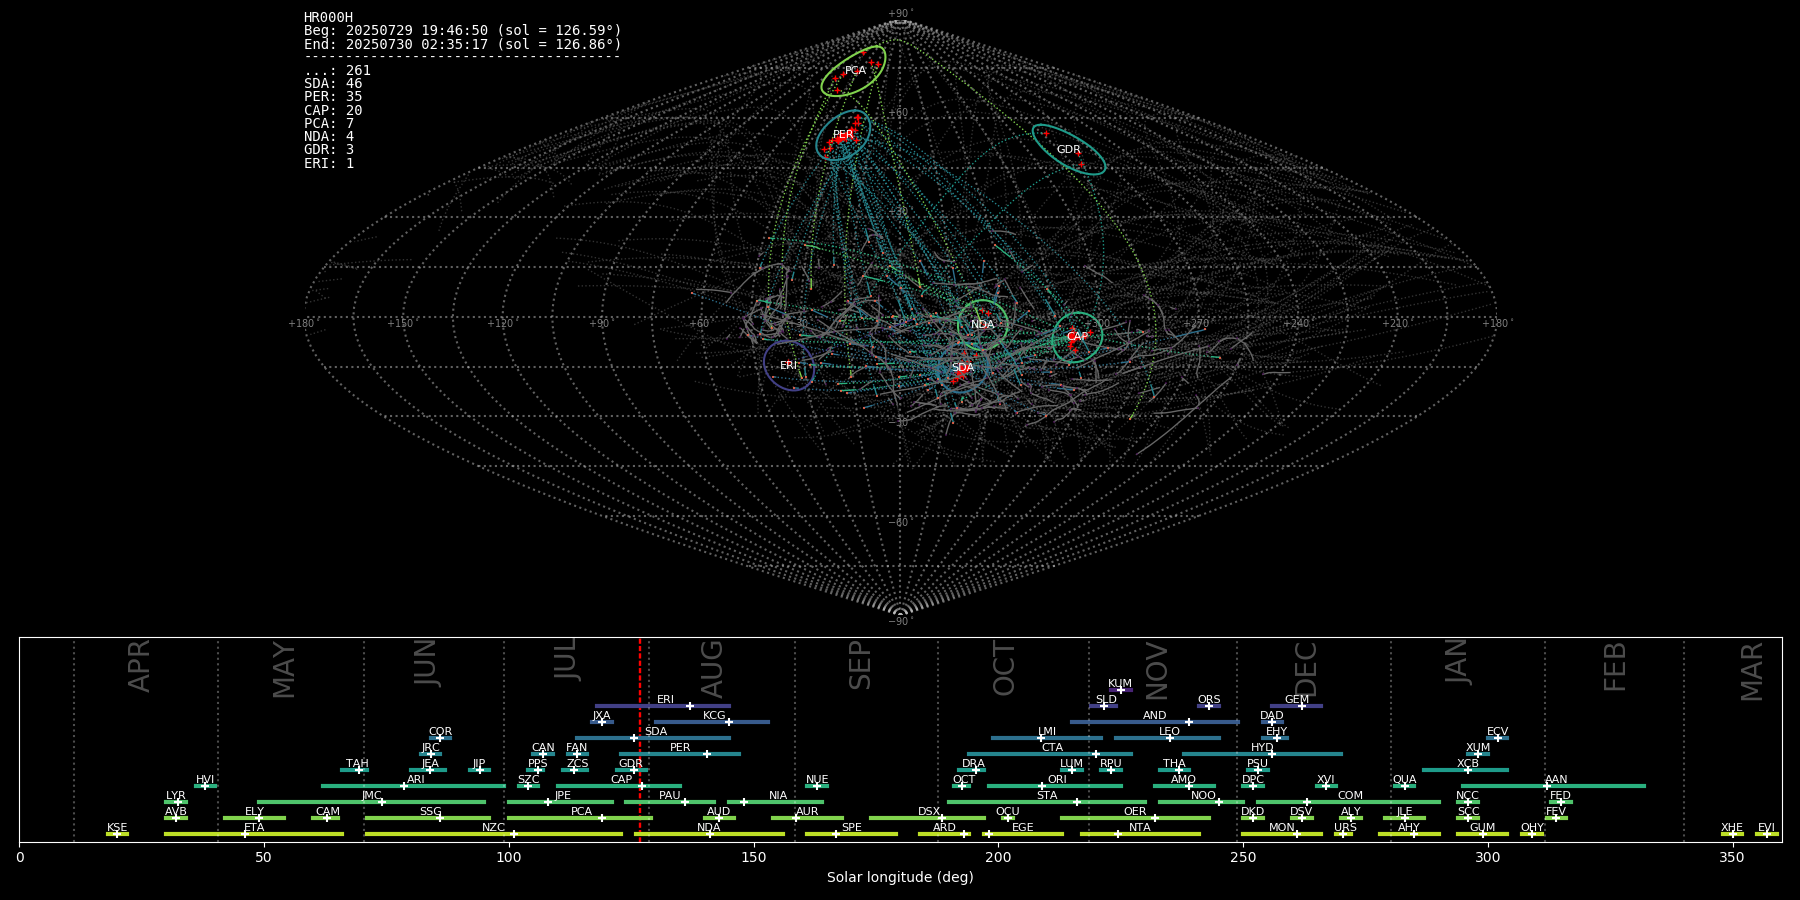This screenshot has width=1800, height=900.
Task: Click the 200 tick on solar longitude axis
Action: 998,857
